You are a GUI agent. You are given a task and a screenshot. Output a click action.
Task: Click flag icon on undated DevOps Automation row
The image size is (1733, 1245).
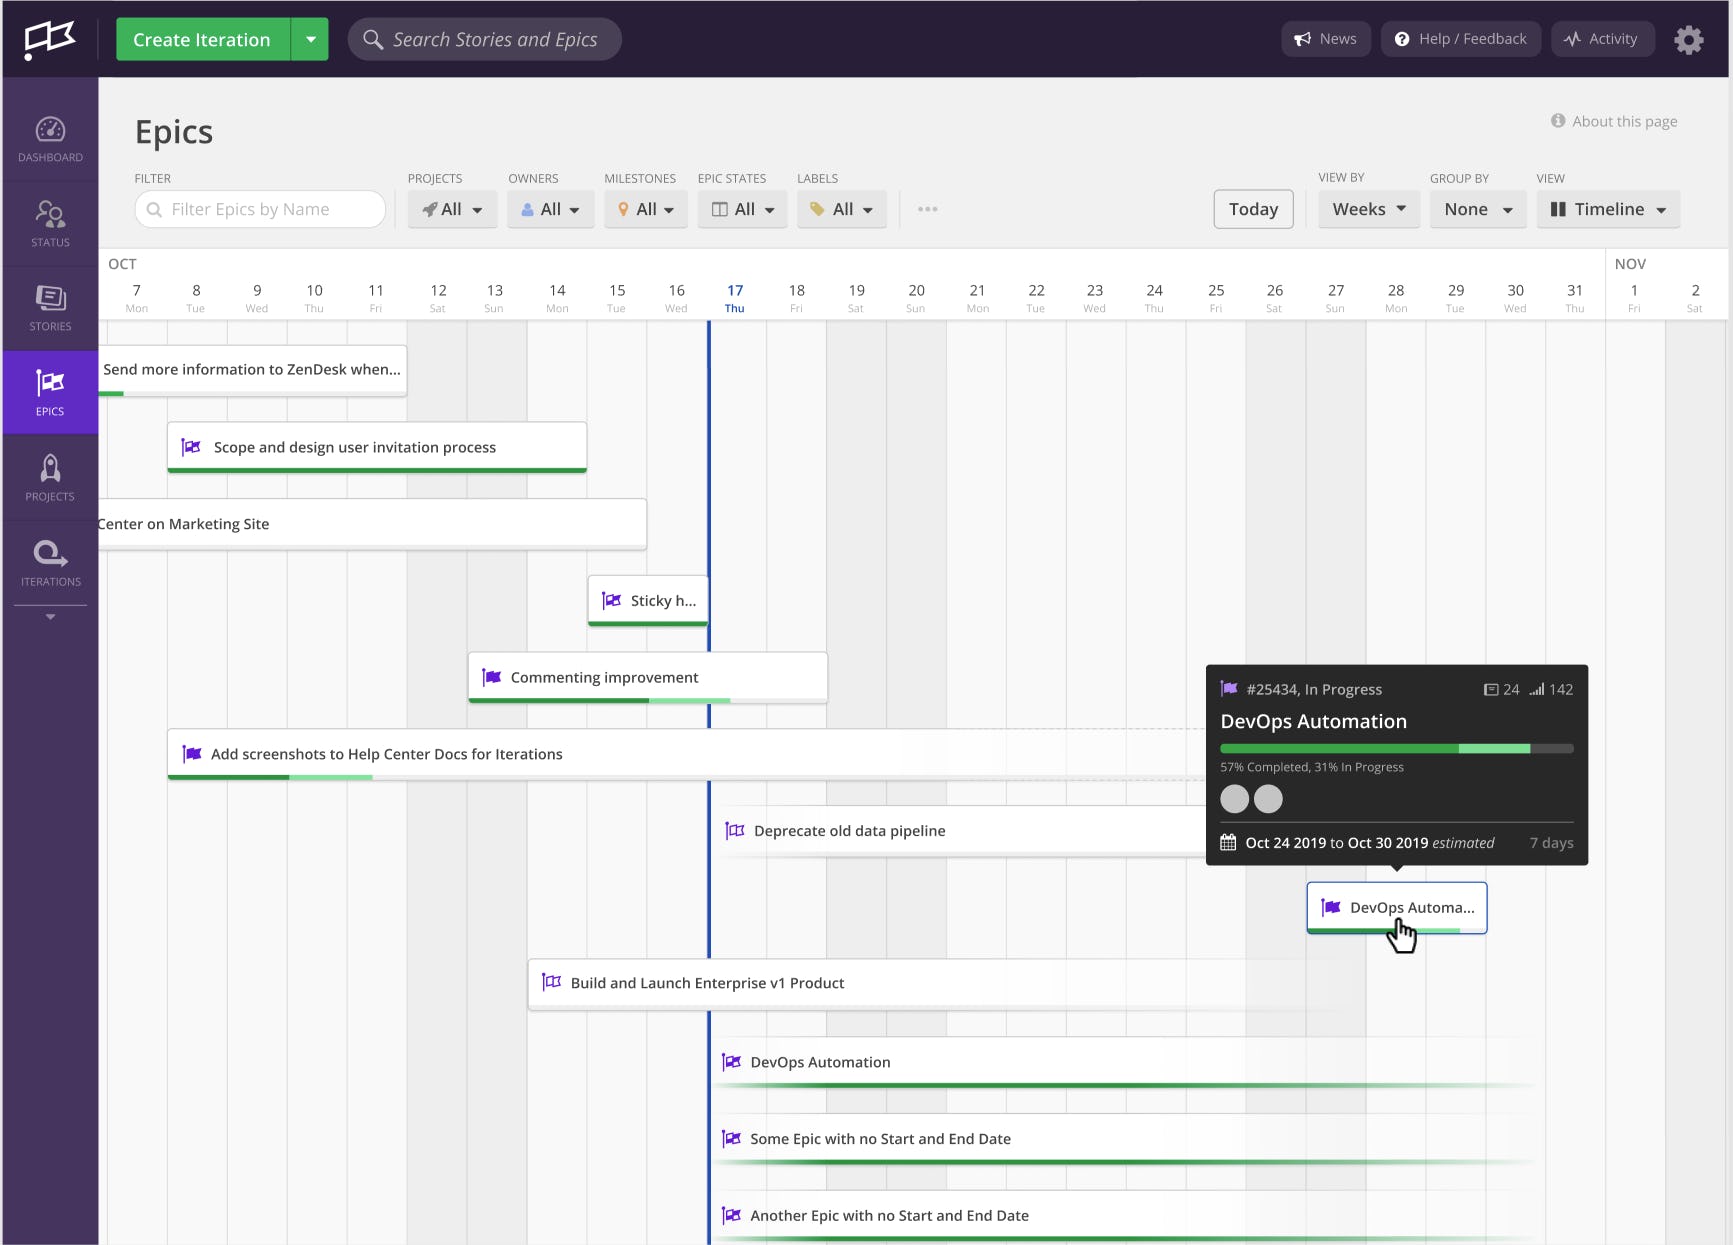pyautogui.click(x=732, y=1062)
